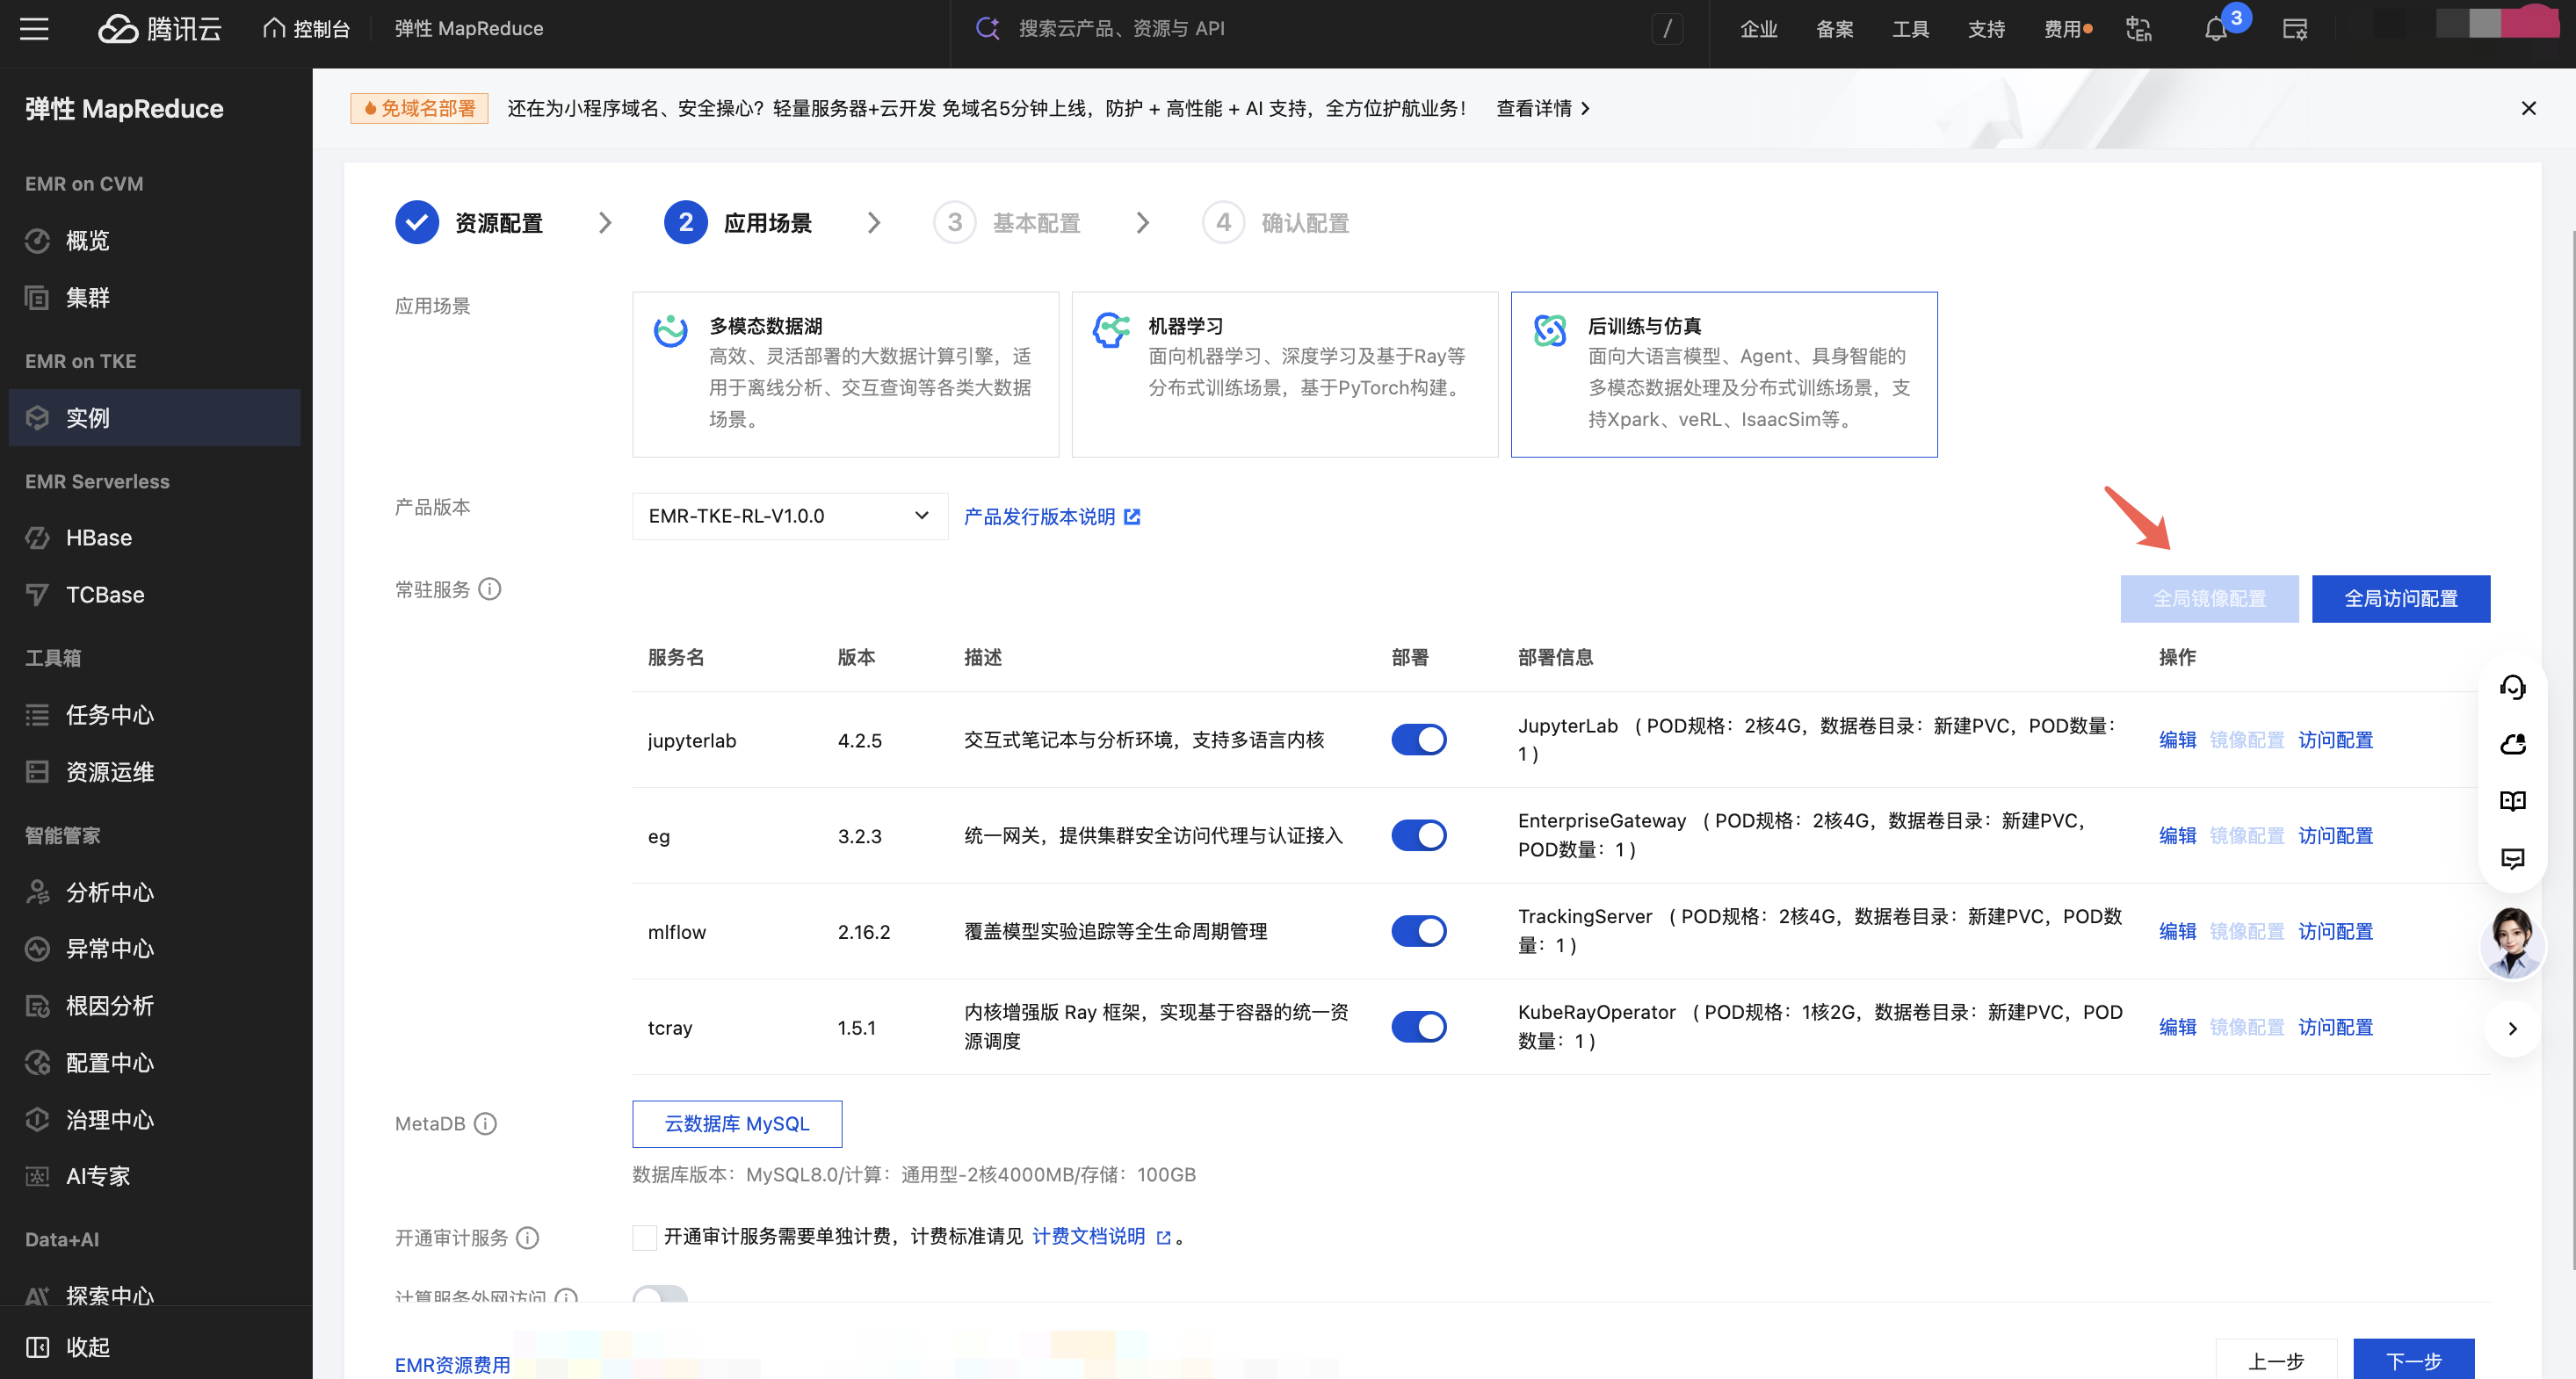Click 访问配置 for mlflow
This screenshot has height=1379, width=2576.
(x=2335, y=931)
